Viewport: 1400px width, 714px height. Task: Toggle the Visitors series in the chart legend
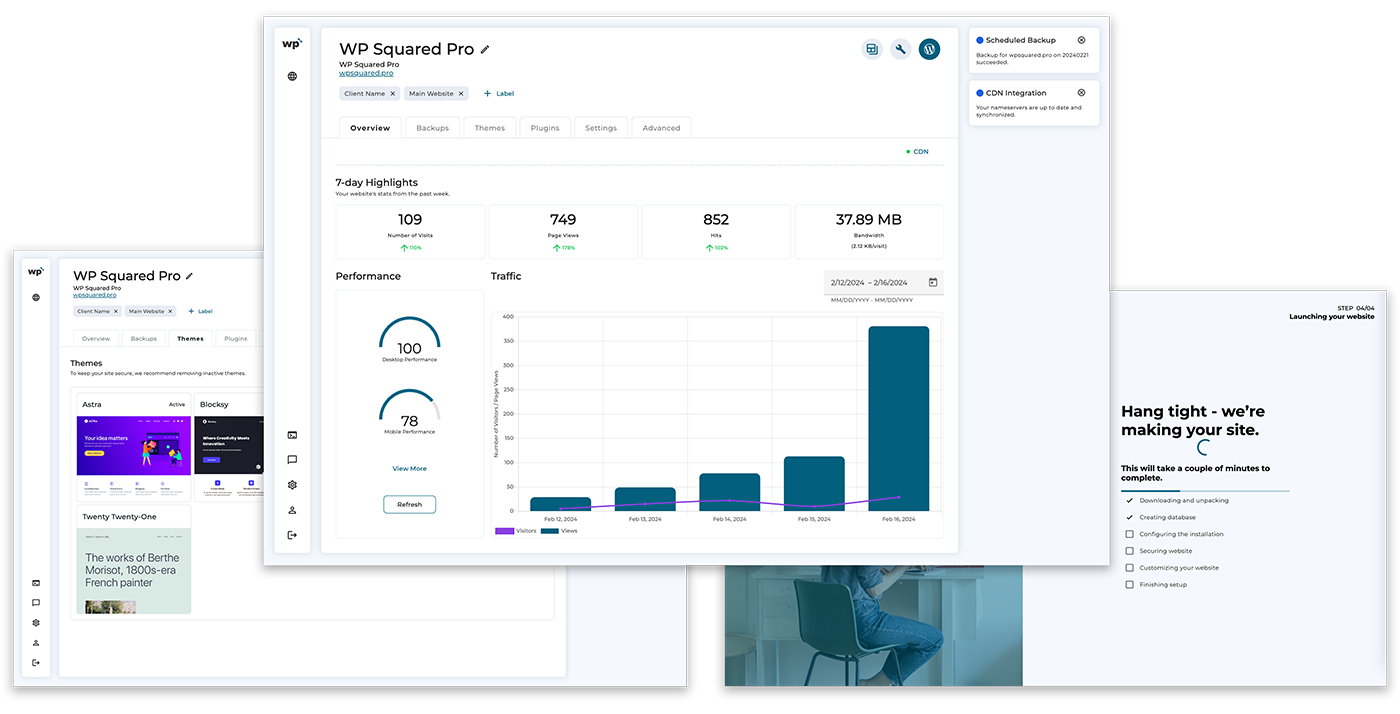(x=516, y=531)
